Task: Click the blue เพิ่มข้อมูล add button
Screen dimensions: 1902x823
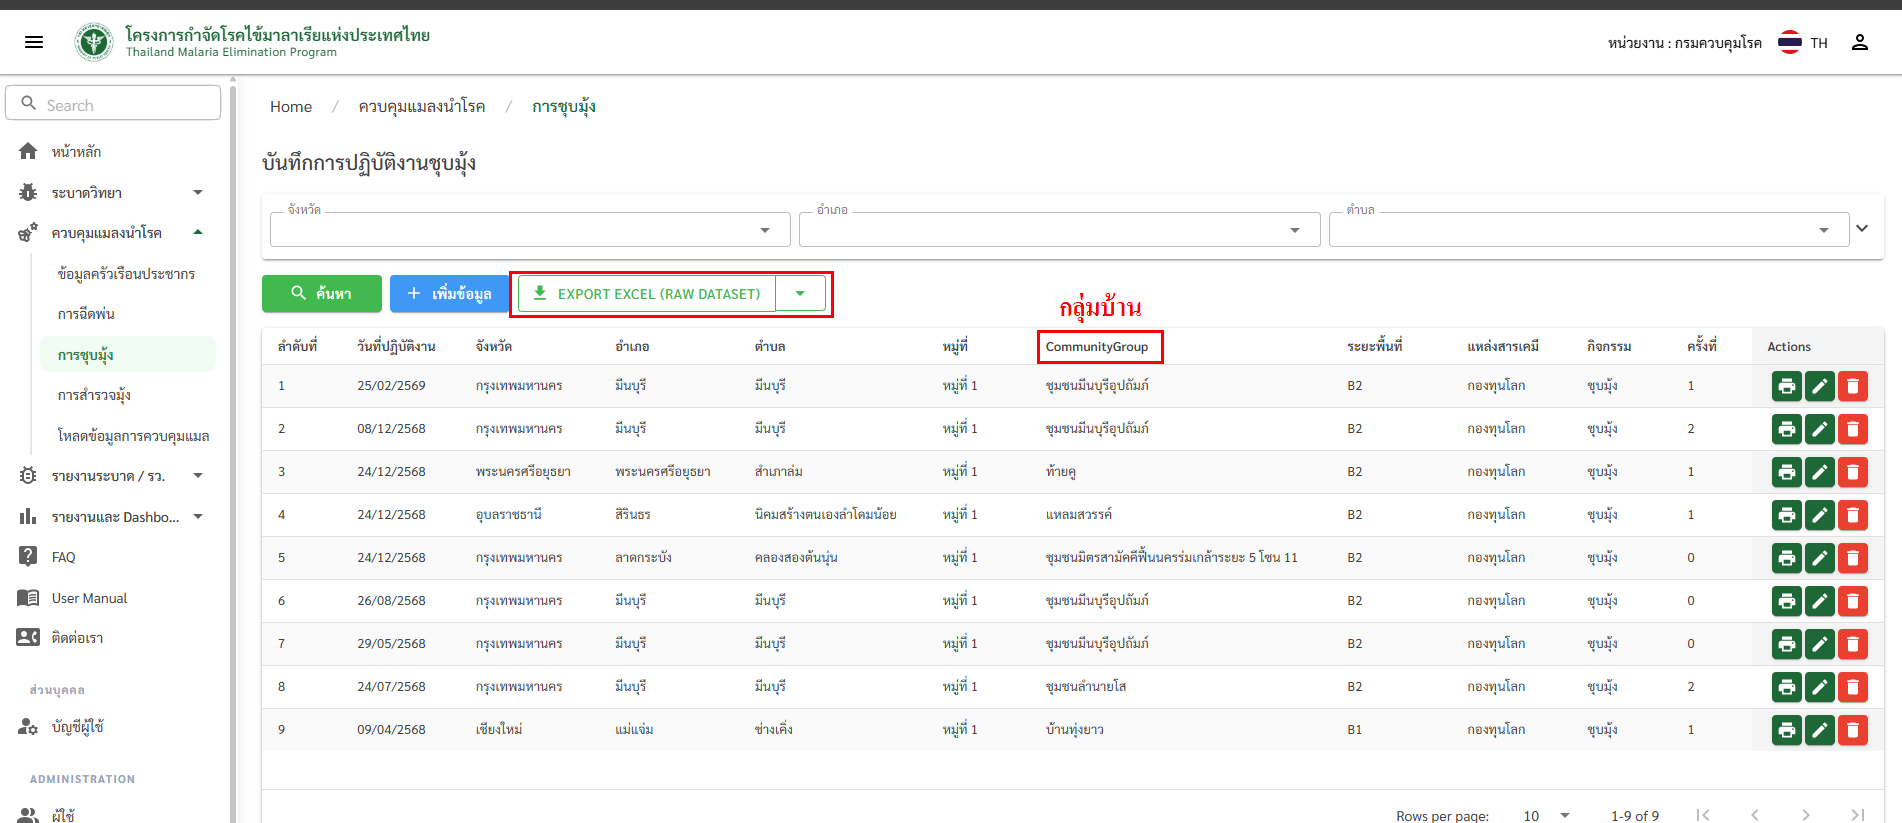Action: pos(449,294)
